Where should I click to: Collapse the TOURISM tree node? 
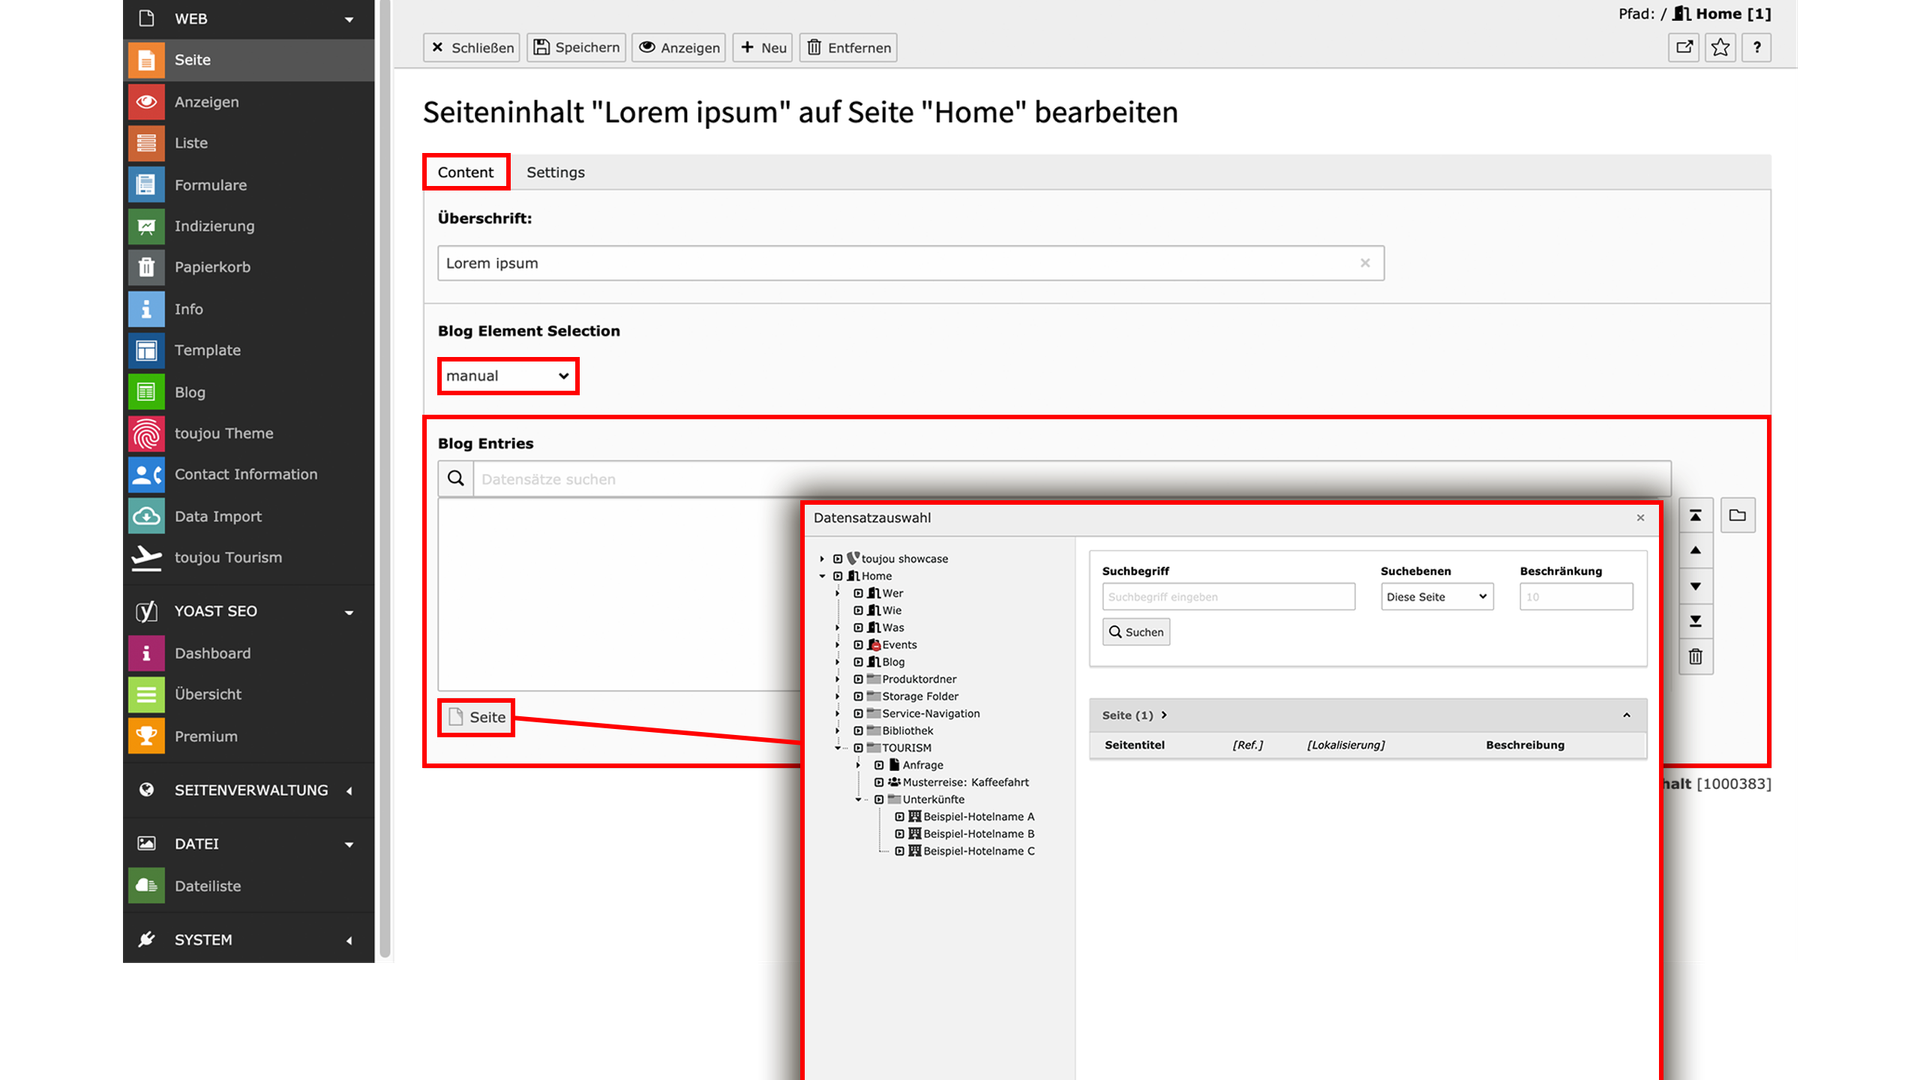pos(838,748)
